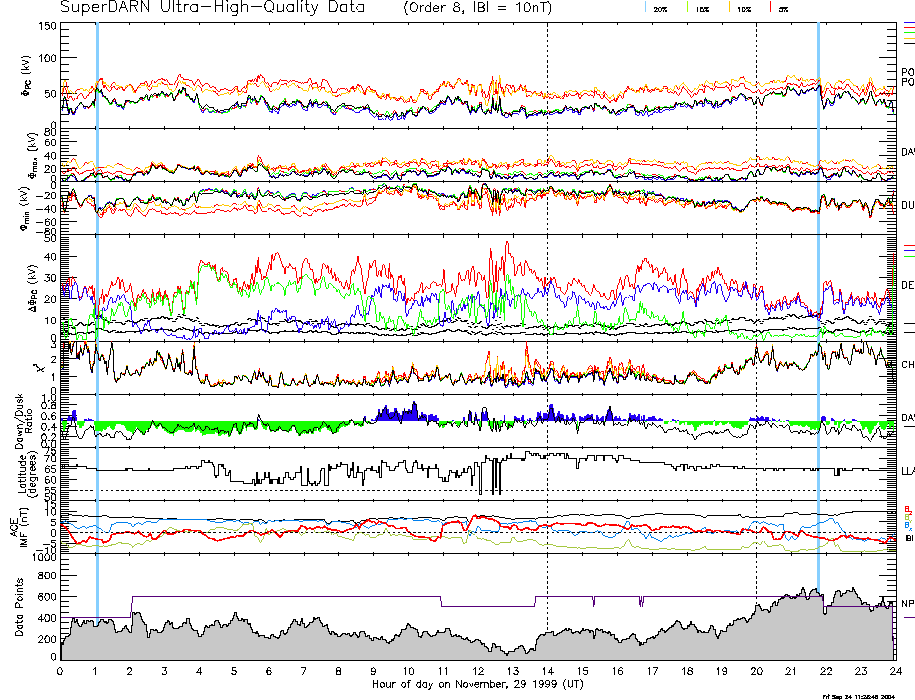Select the dashed vertical line at hour 20
The height and width of the screenshot is (700, 915).
[x=756, y=300]
